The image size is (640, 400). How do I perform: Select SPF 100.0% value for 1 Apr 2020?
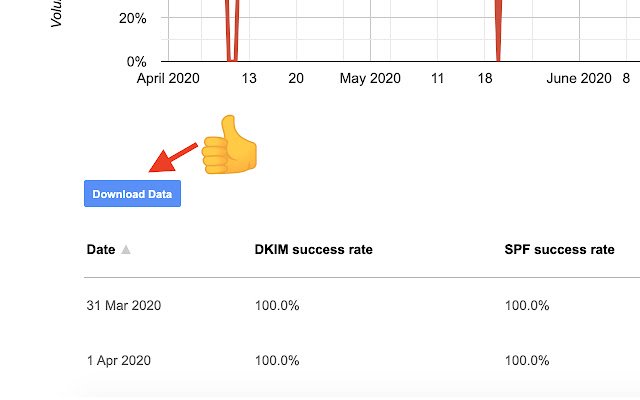pyautogui.click(x=526, y=360)
